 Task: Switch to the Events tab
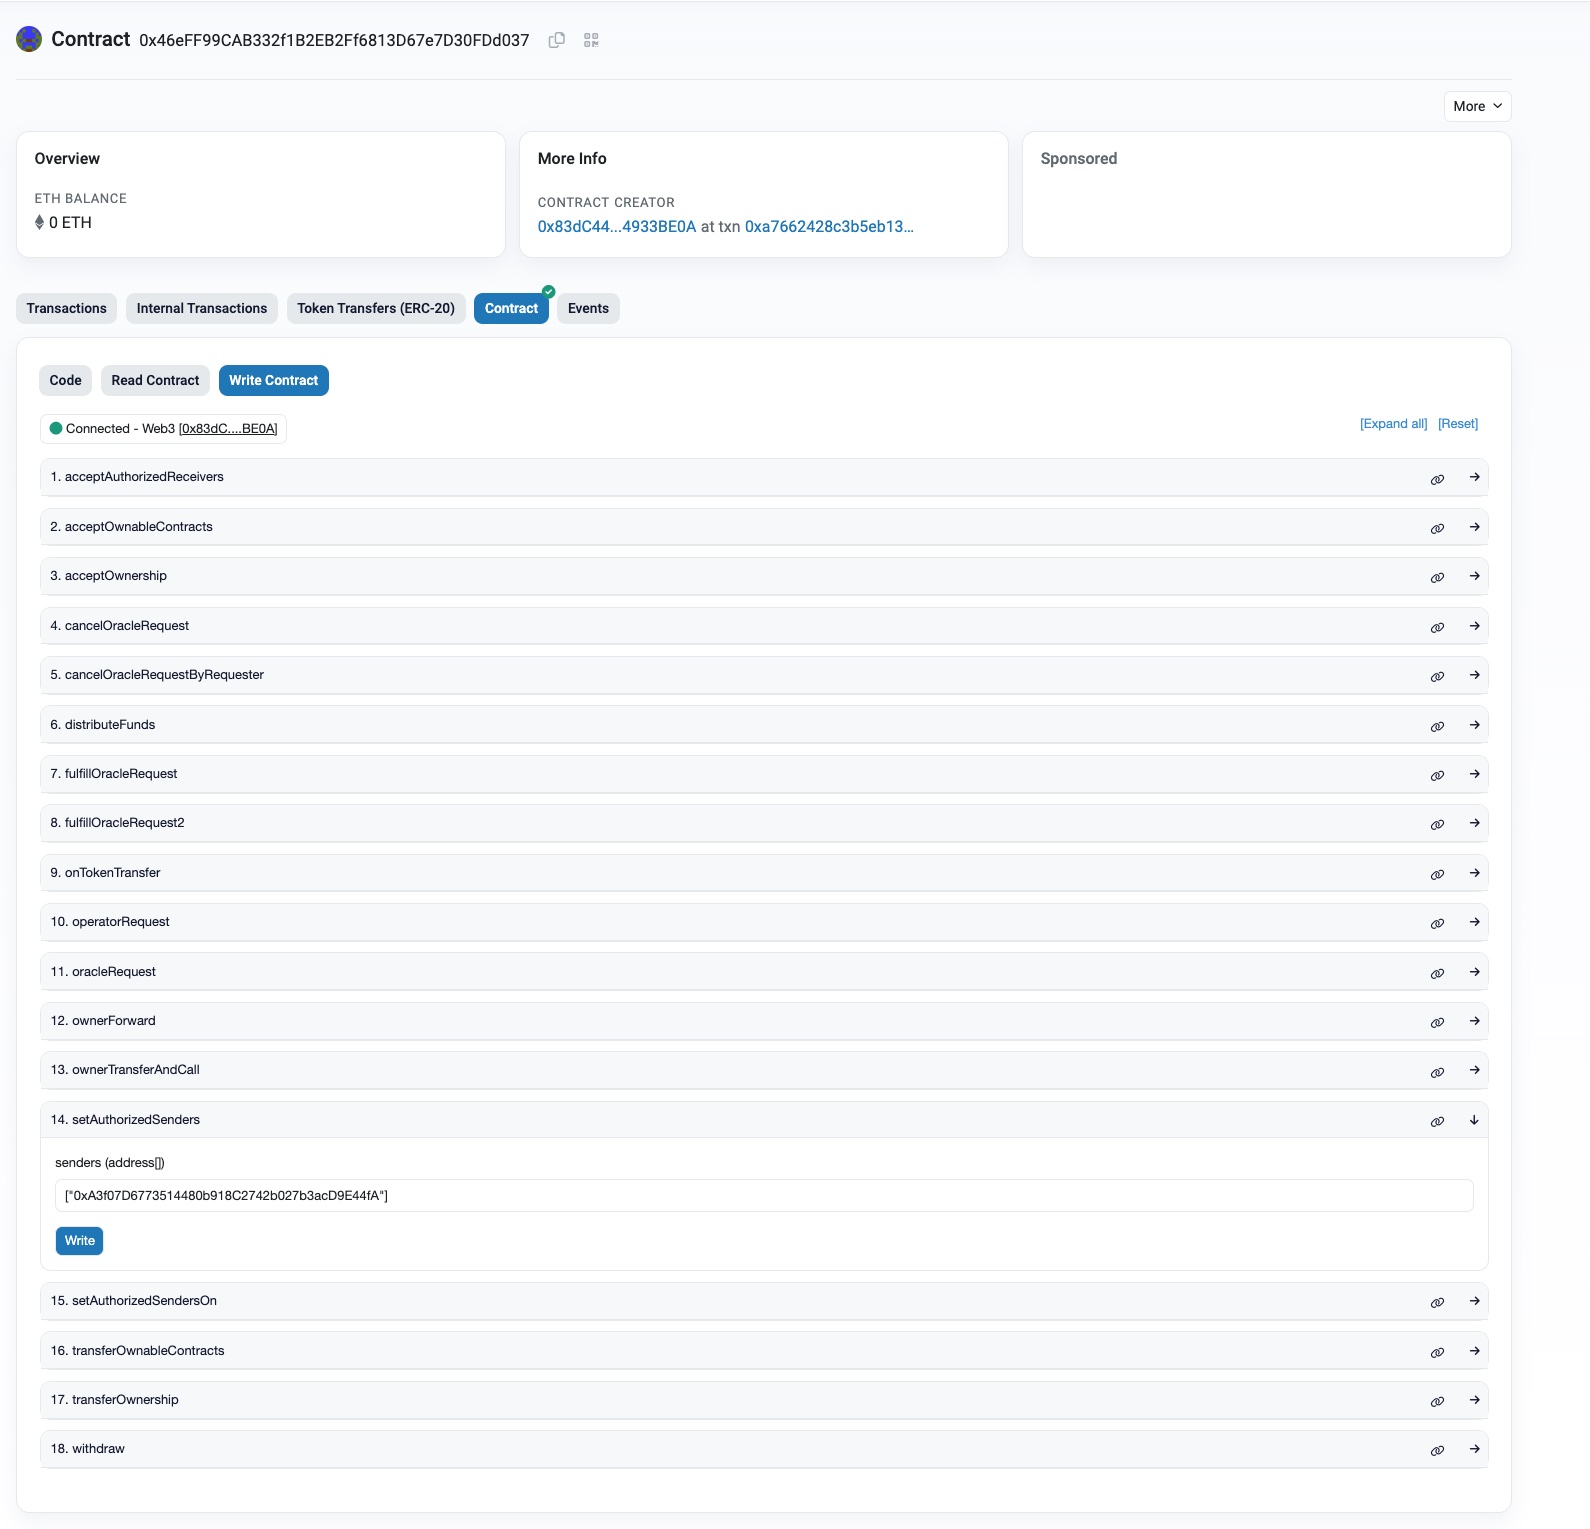point(588,308)
